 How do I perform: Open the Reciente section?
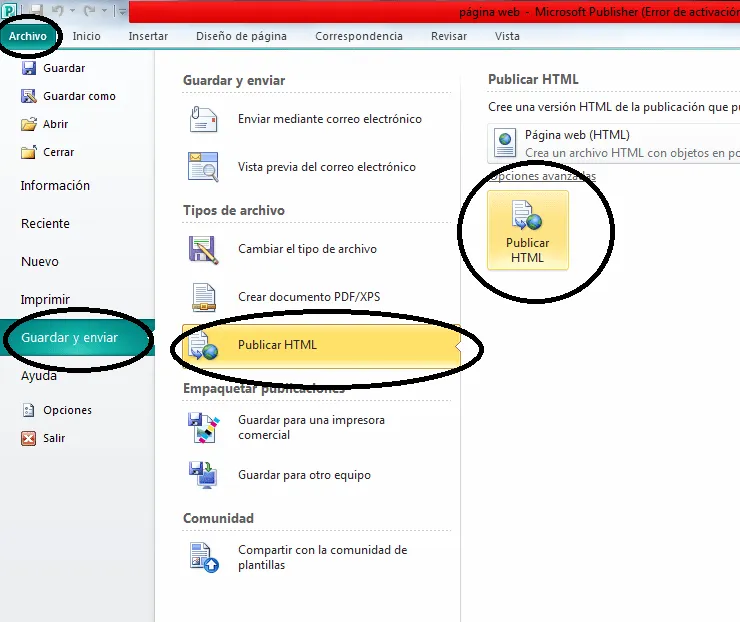(45, 223)
